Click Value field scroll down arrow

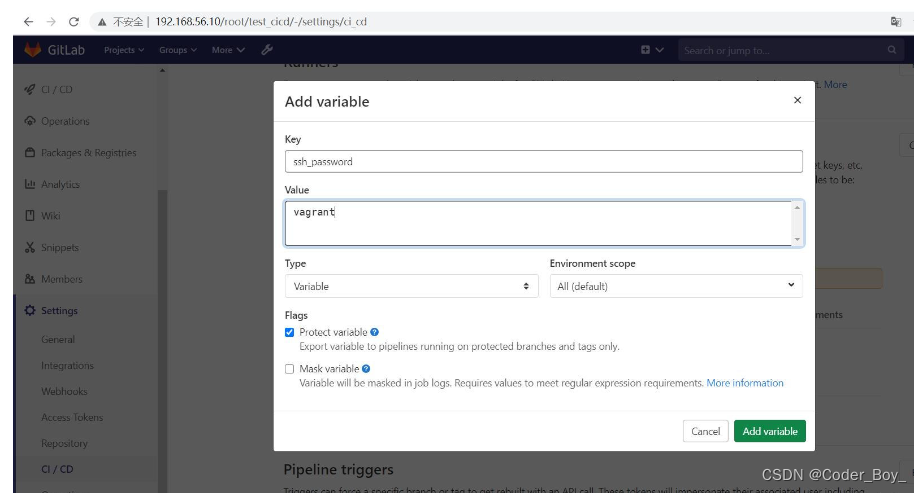click(797, 239)
